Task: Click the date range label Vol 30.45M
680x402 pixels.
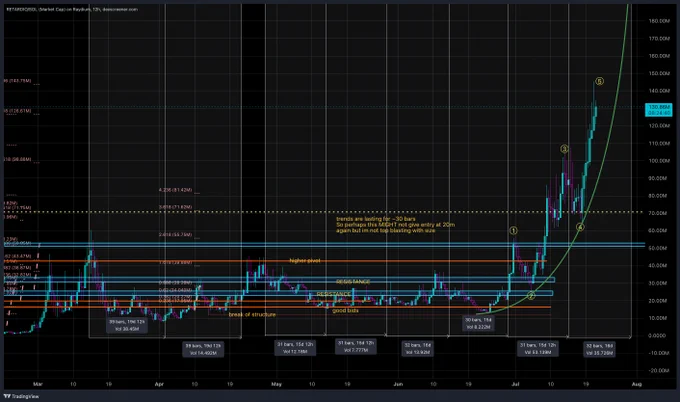Action: [127, 325]
